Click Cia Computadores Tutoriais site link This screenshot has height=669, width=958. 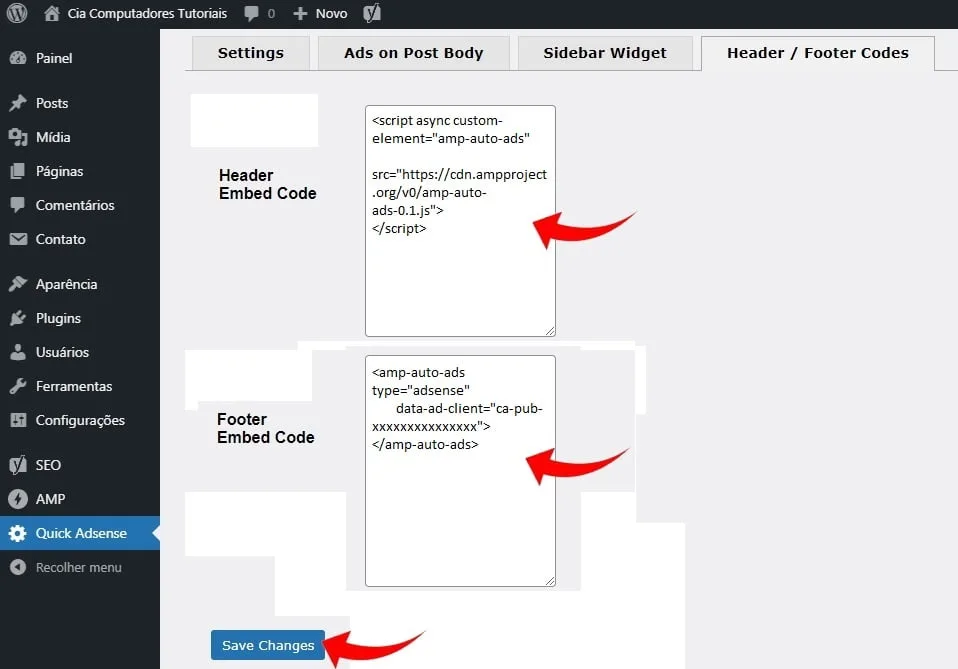coord(147,13)
